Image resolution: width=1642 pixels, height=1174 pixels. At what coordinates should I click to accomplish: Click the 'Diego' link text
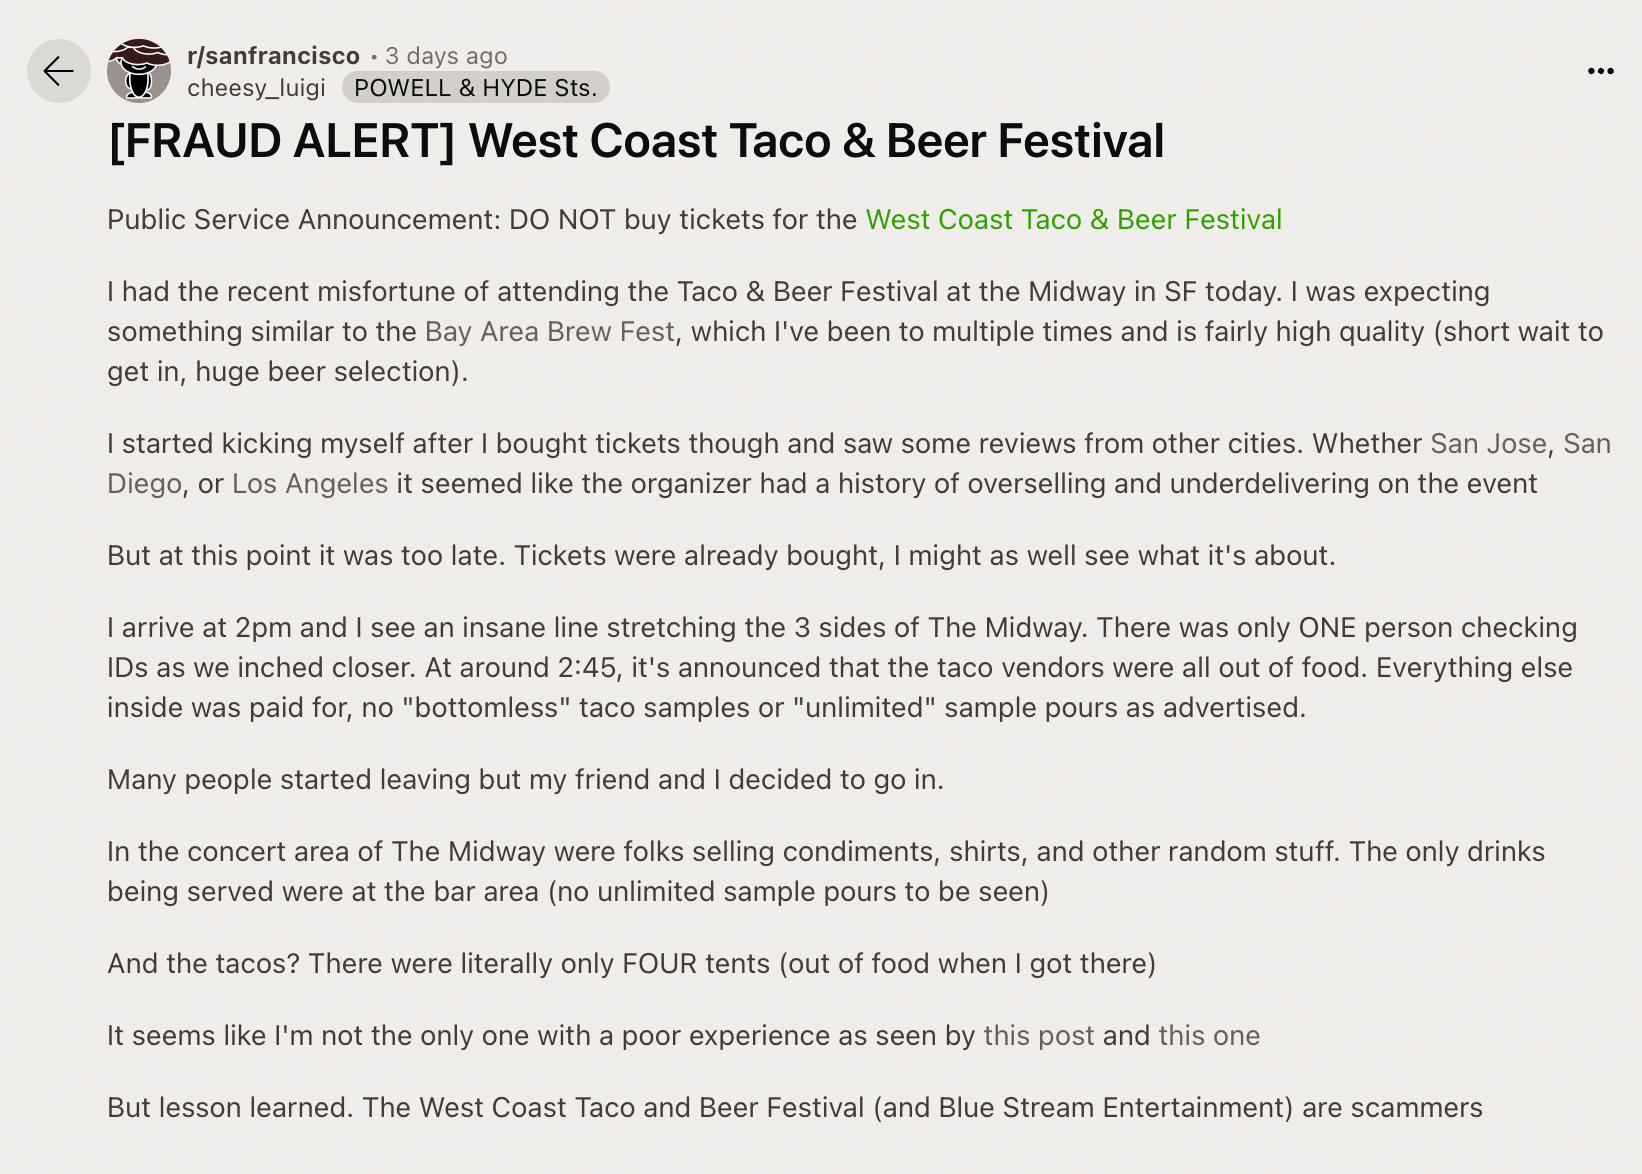click(144, 484)
